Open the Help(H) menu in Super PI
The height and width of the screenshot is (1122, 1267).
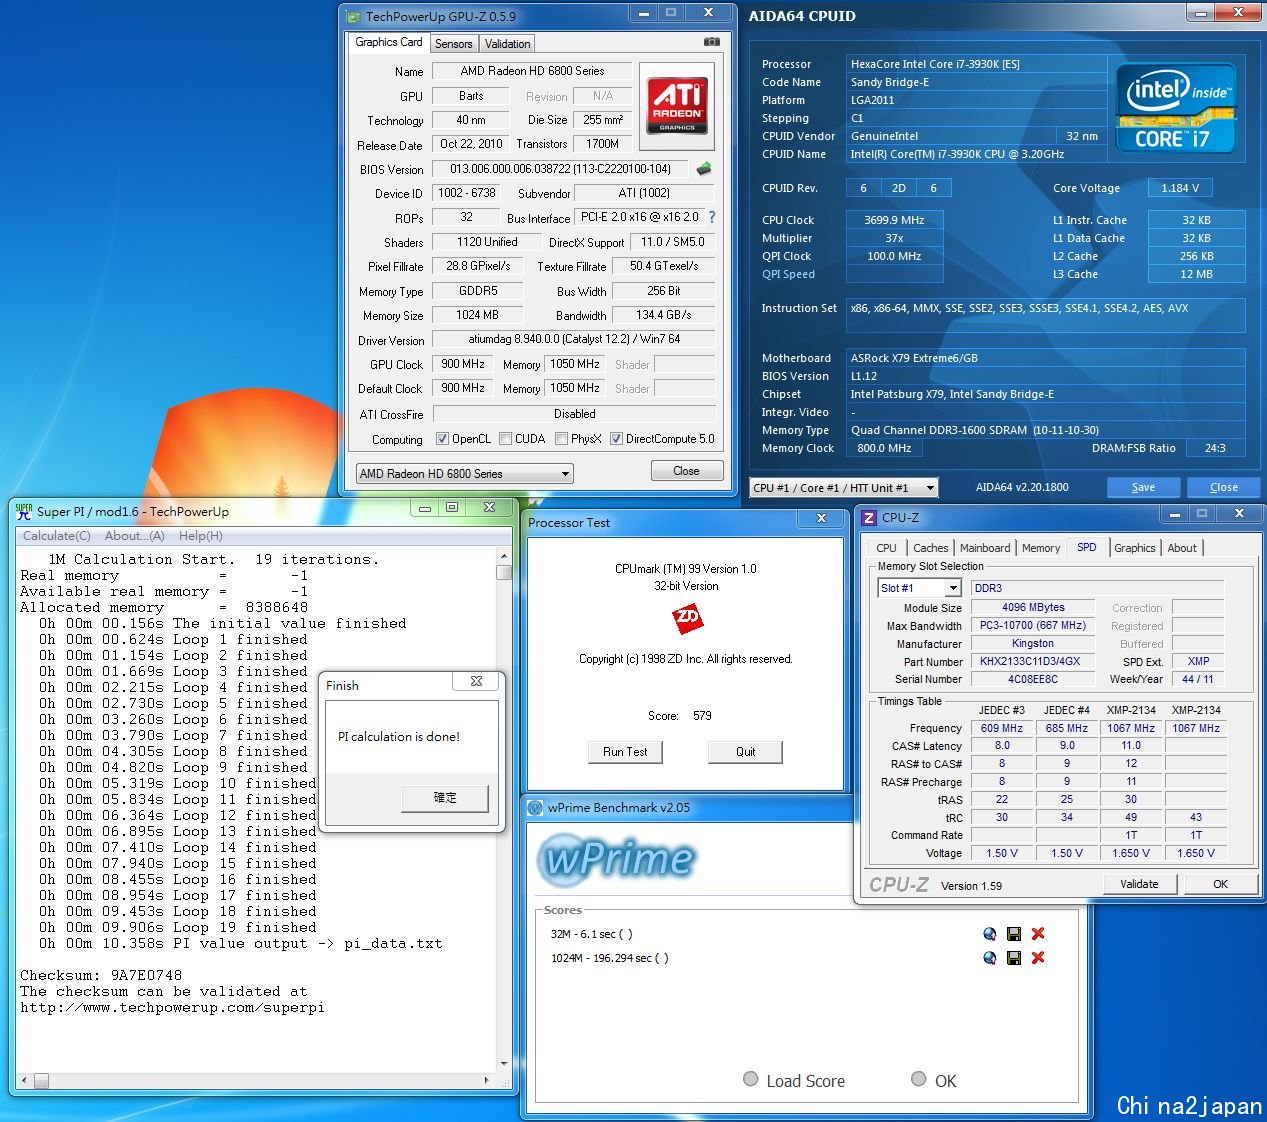click(200, 536)
